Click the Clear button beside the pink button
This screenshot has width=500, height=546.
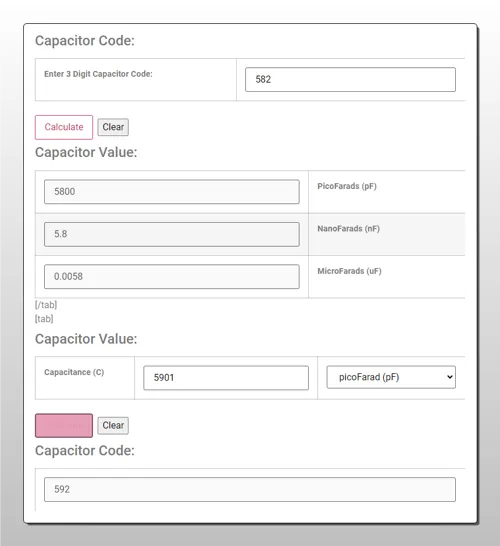pyautogui.click(x=113, y=425)
